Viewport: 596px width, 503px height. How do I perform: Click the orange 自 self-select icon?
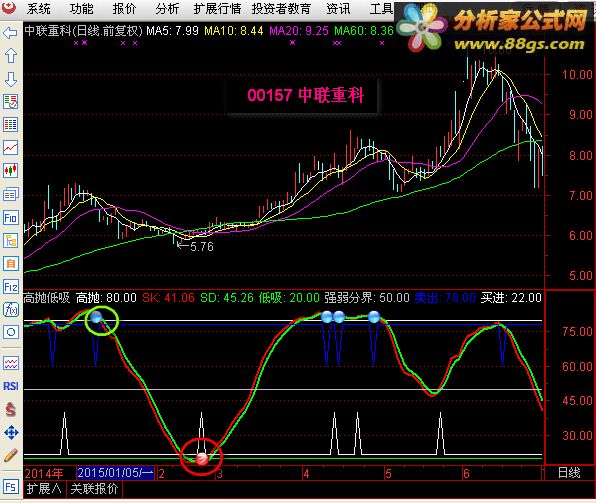11,263
